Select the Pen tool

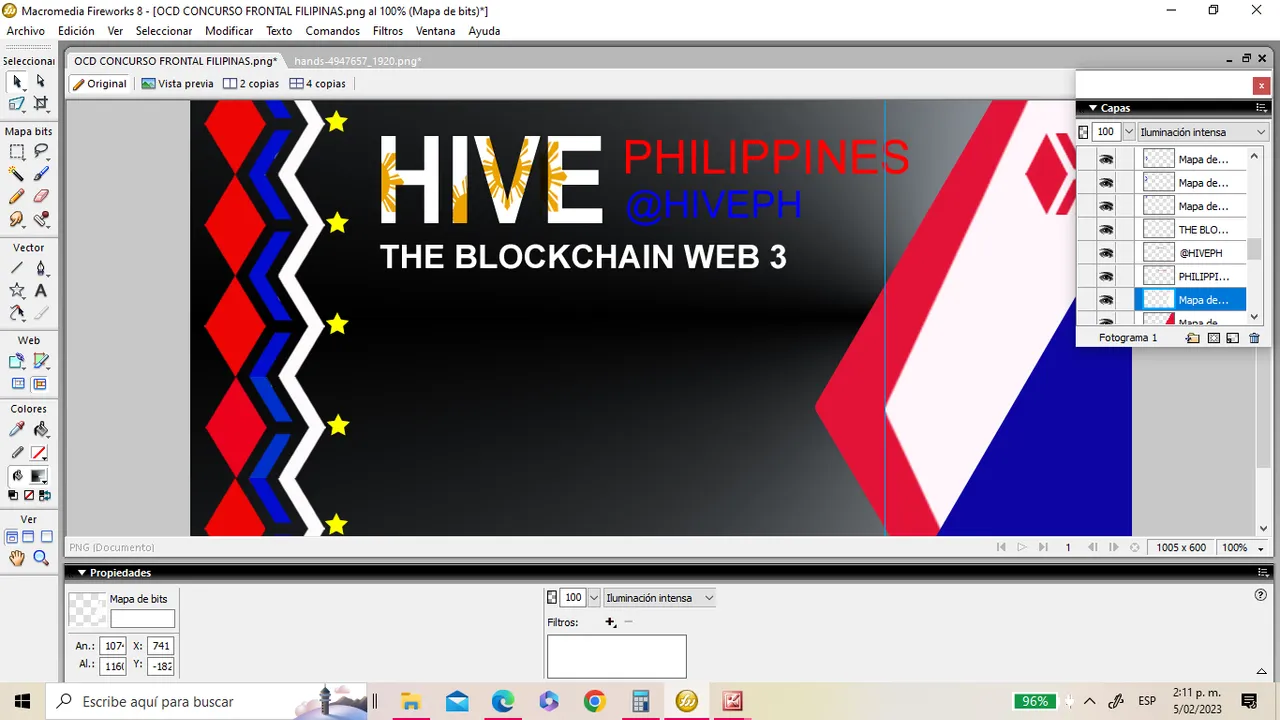[41, 268]
